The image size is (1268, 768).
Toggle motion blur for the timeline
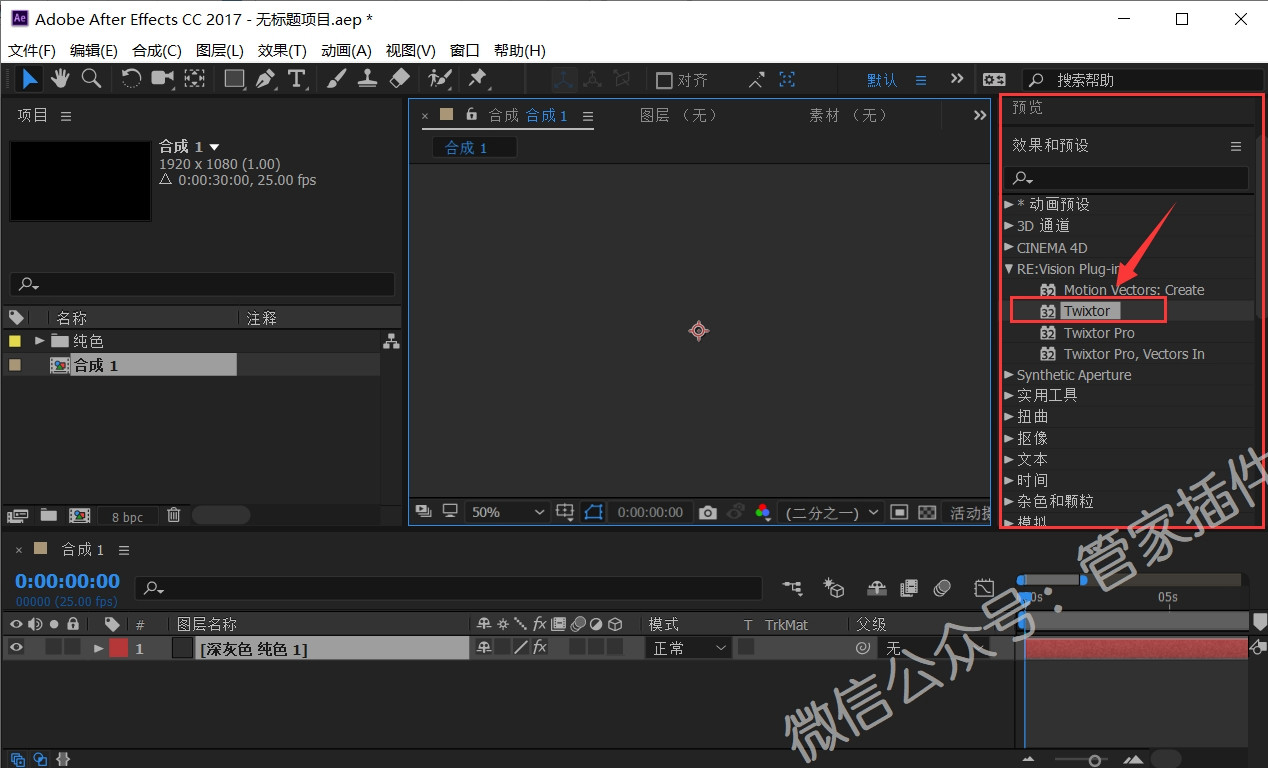pyautogui.click(x=942, y=588)
